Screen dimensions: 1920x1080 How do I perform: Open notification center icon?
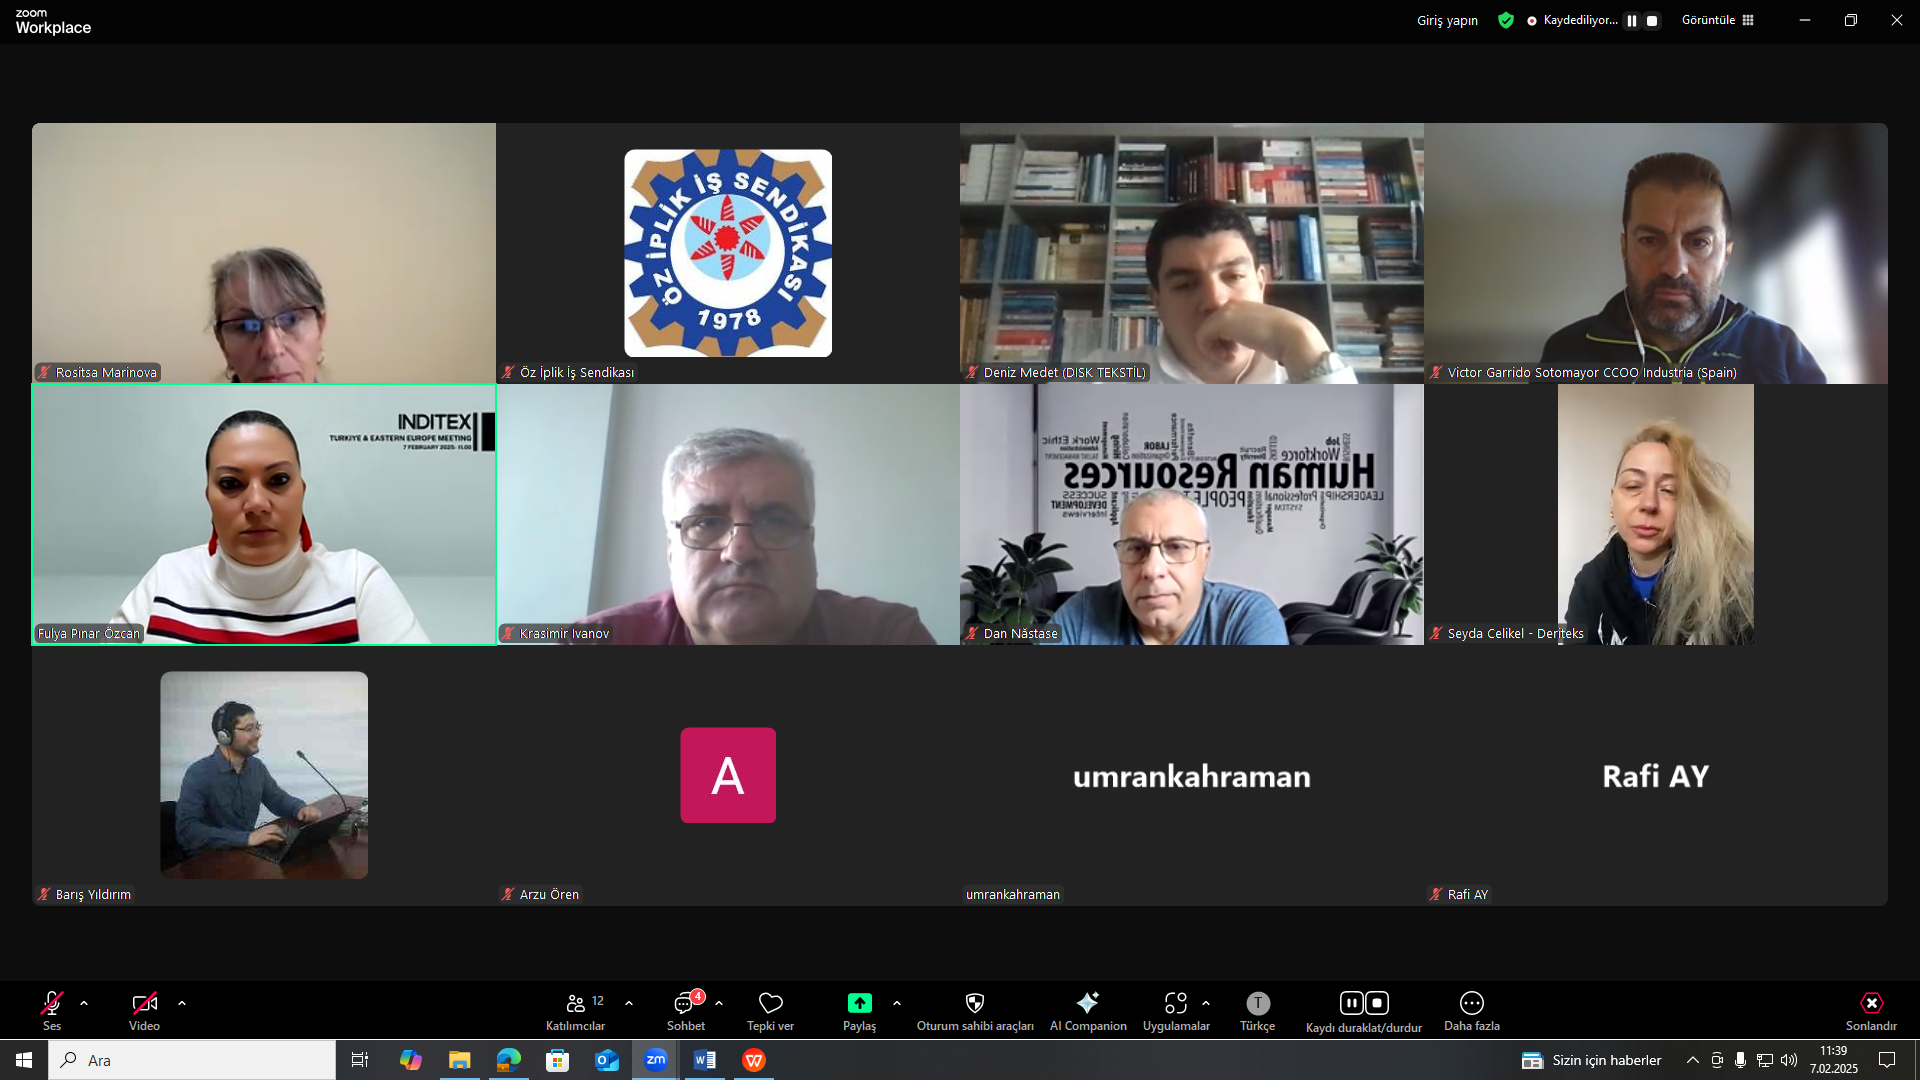(x=1887, y=1060)
